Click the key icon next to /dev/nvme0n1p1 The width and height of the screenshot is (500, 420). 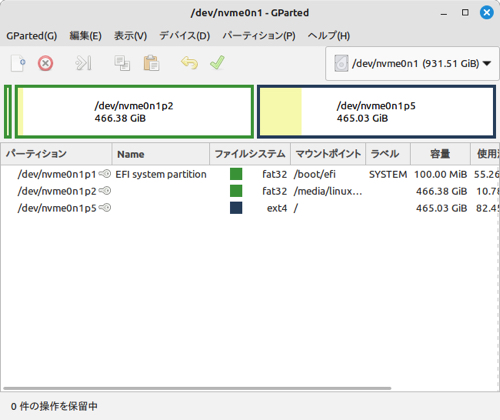(105, 174)
